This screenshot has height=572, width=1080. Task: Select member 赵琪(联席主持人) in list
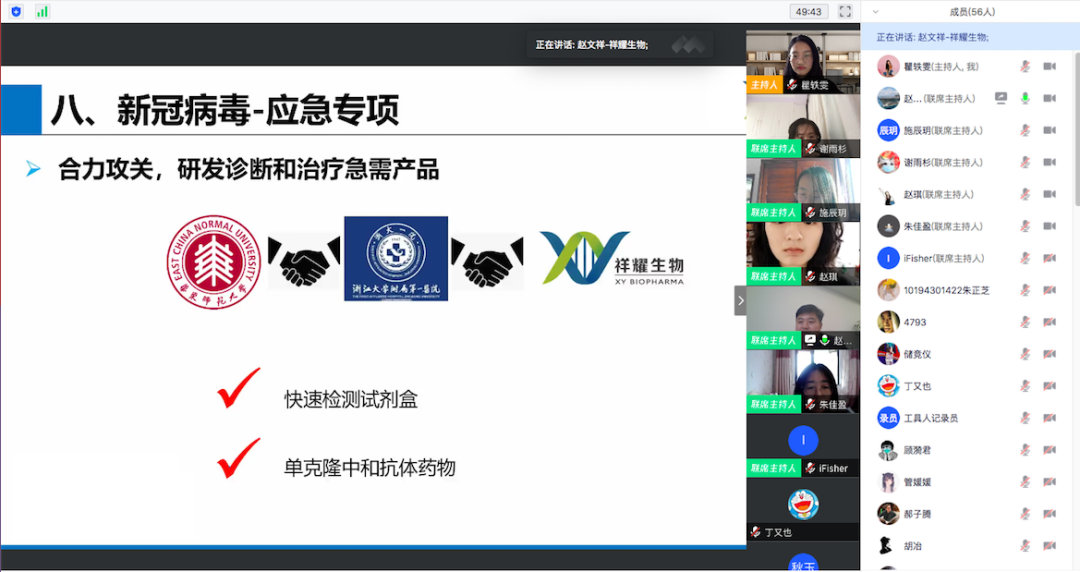[968, 194]
